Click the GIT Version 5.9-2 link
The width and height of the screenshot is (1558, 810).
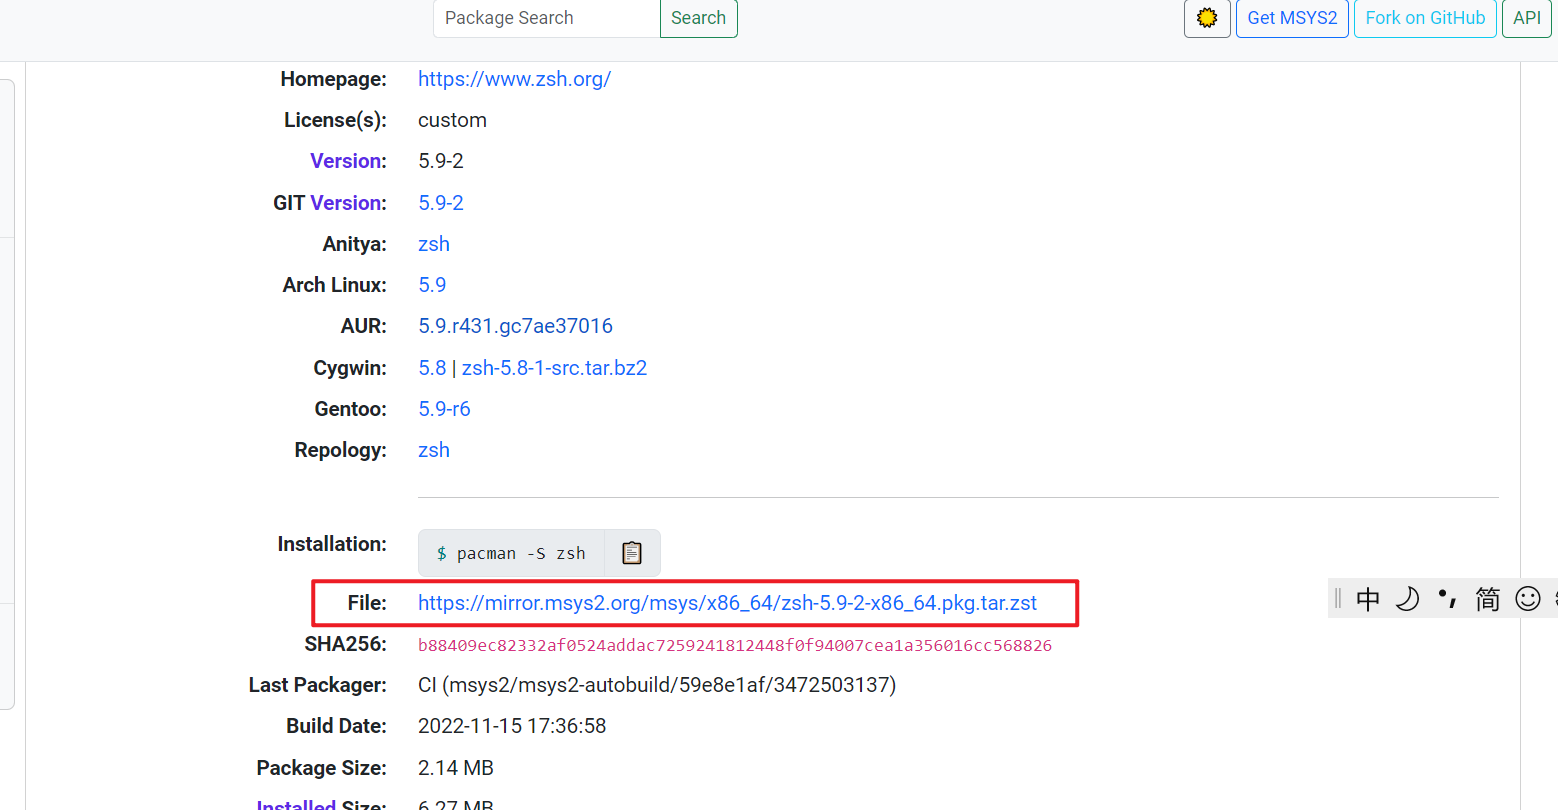(441, 203)
